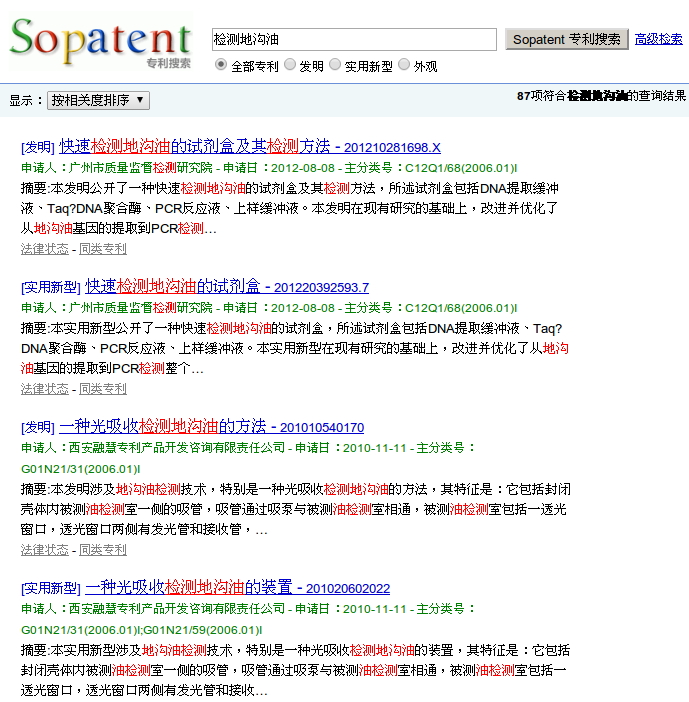
Task: View 法律状态 of second search result
Action: [x=45, y=389]
